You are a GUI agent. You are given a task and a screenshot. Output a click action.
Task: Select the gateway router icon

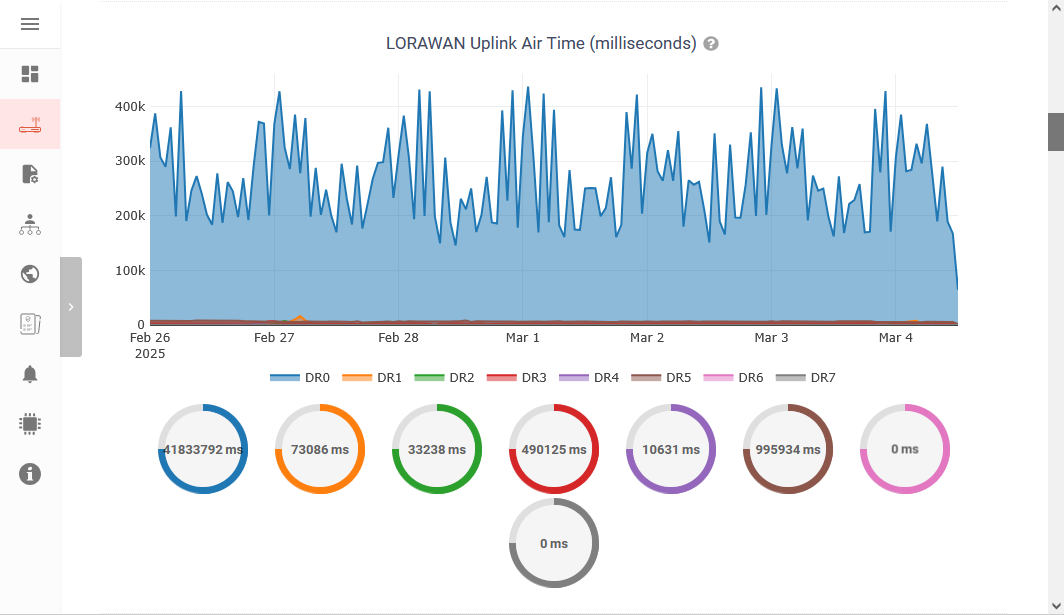(x=30, y=125)
